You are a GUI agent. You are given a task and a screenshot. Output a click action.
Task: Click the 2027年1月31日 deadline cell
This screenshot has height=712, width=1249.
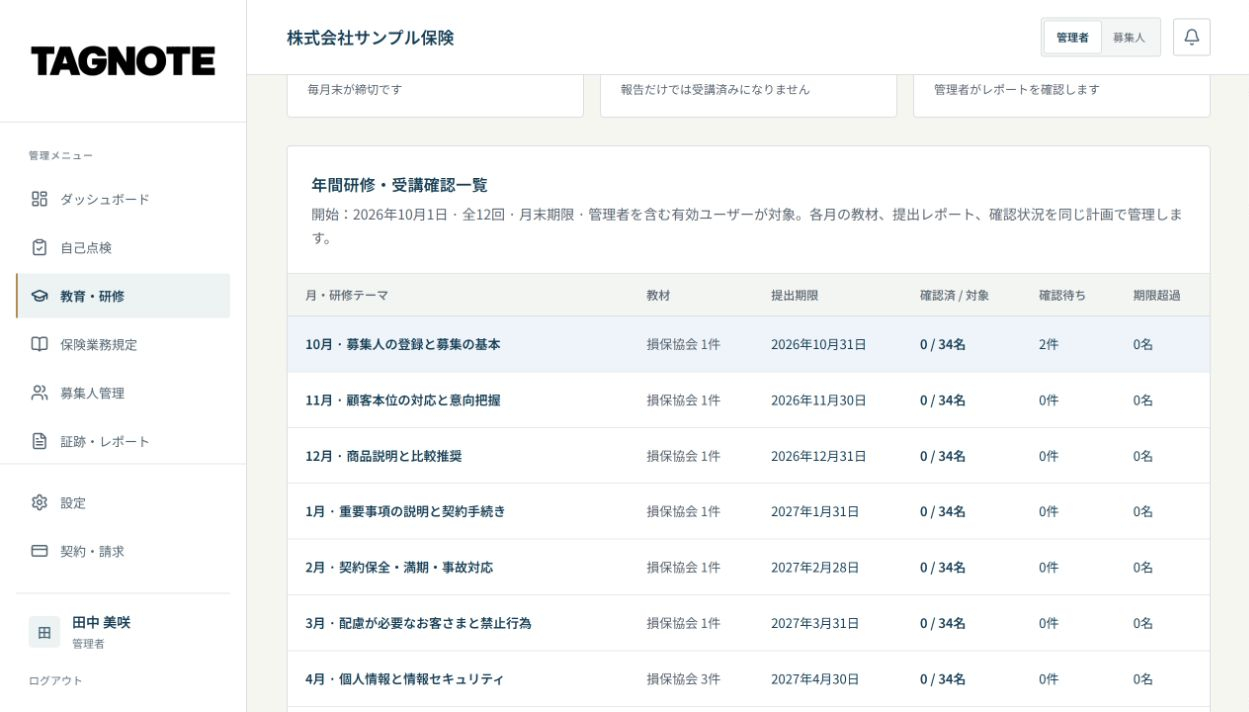[815, 511]
